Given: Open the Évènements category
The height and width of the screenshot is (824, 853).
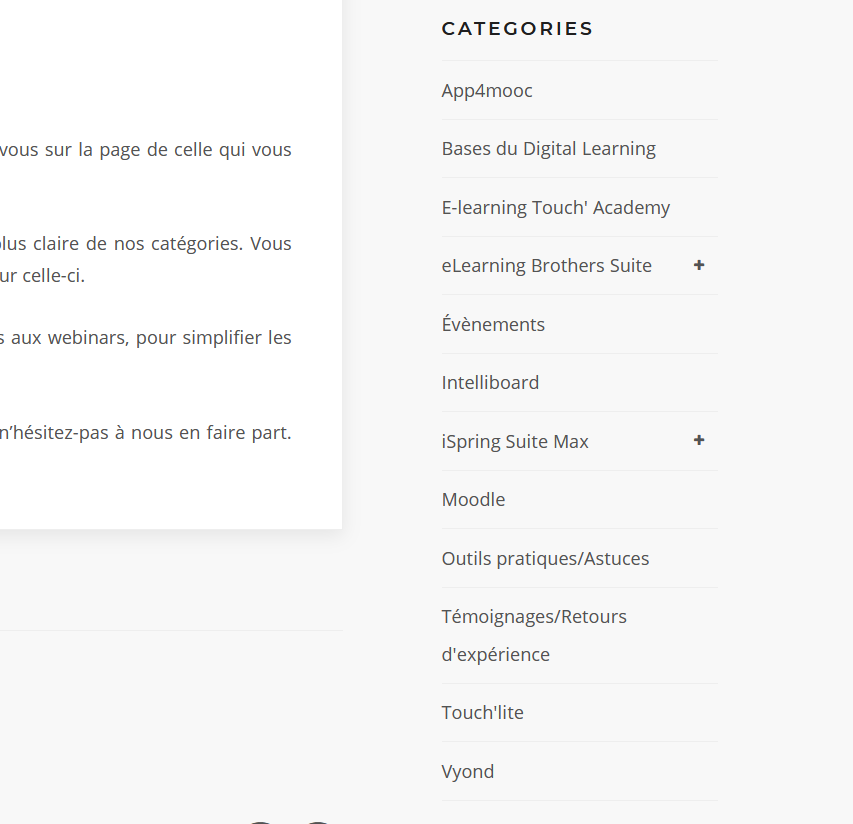Looking at the screenshot, I should click(493, 325).
